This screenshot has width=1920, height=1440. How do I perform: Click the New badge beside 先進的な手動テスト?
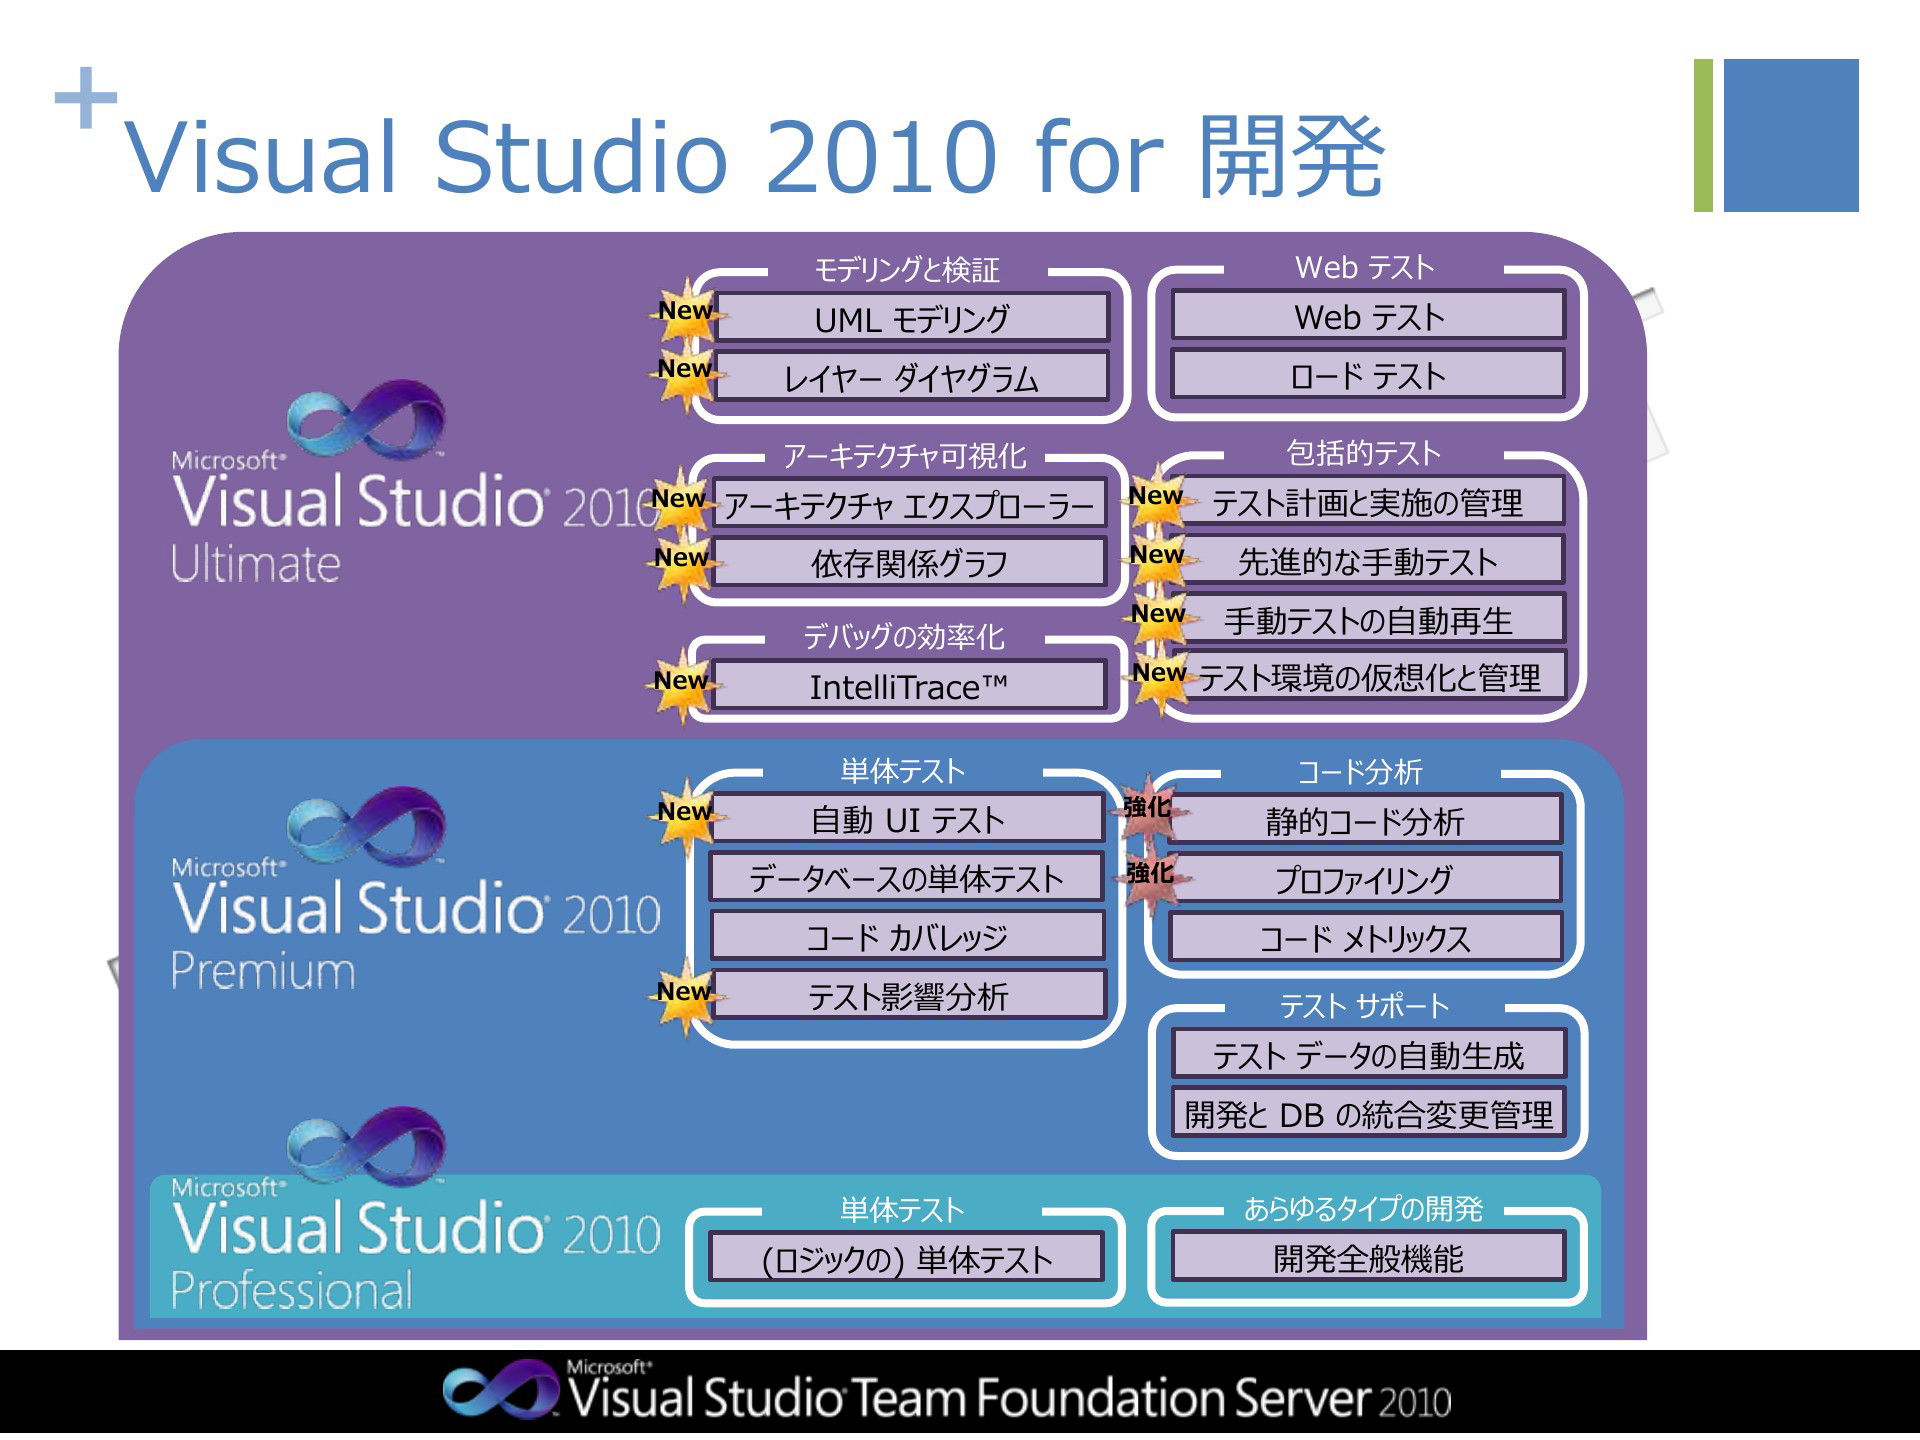click(1158, 555)
